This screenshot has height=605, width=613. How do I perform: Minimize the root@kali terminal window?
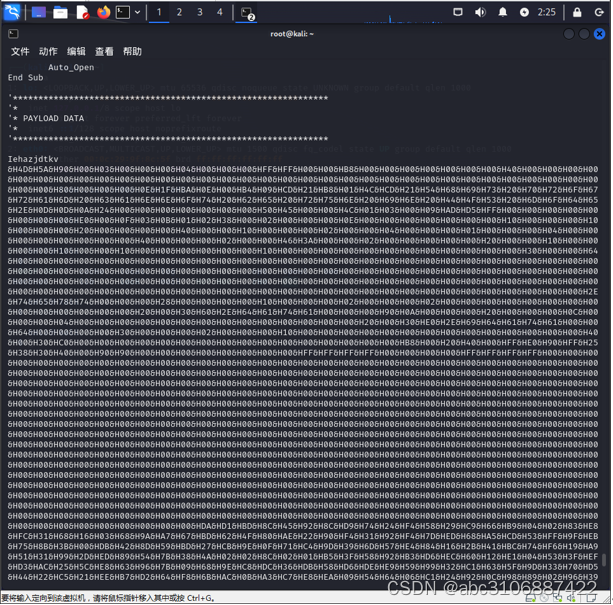point(569,34)
